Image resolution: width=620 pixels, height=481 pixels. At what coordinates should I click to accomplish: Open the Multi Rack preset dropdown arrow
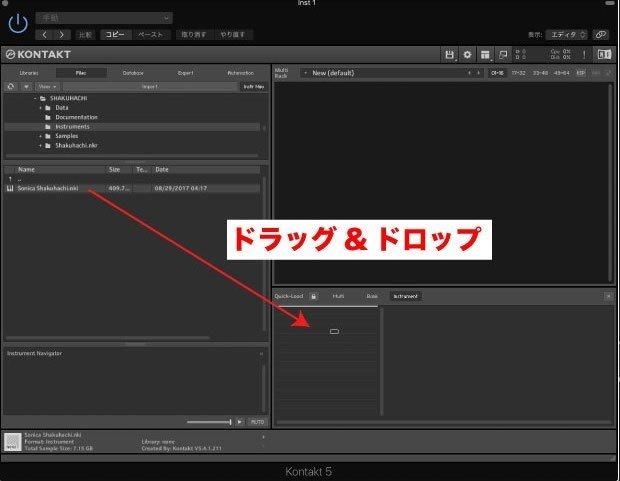tap(305, 73)
